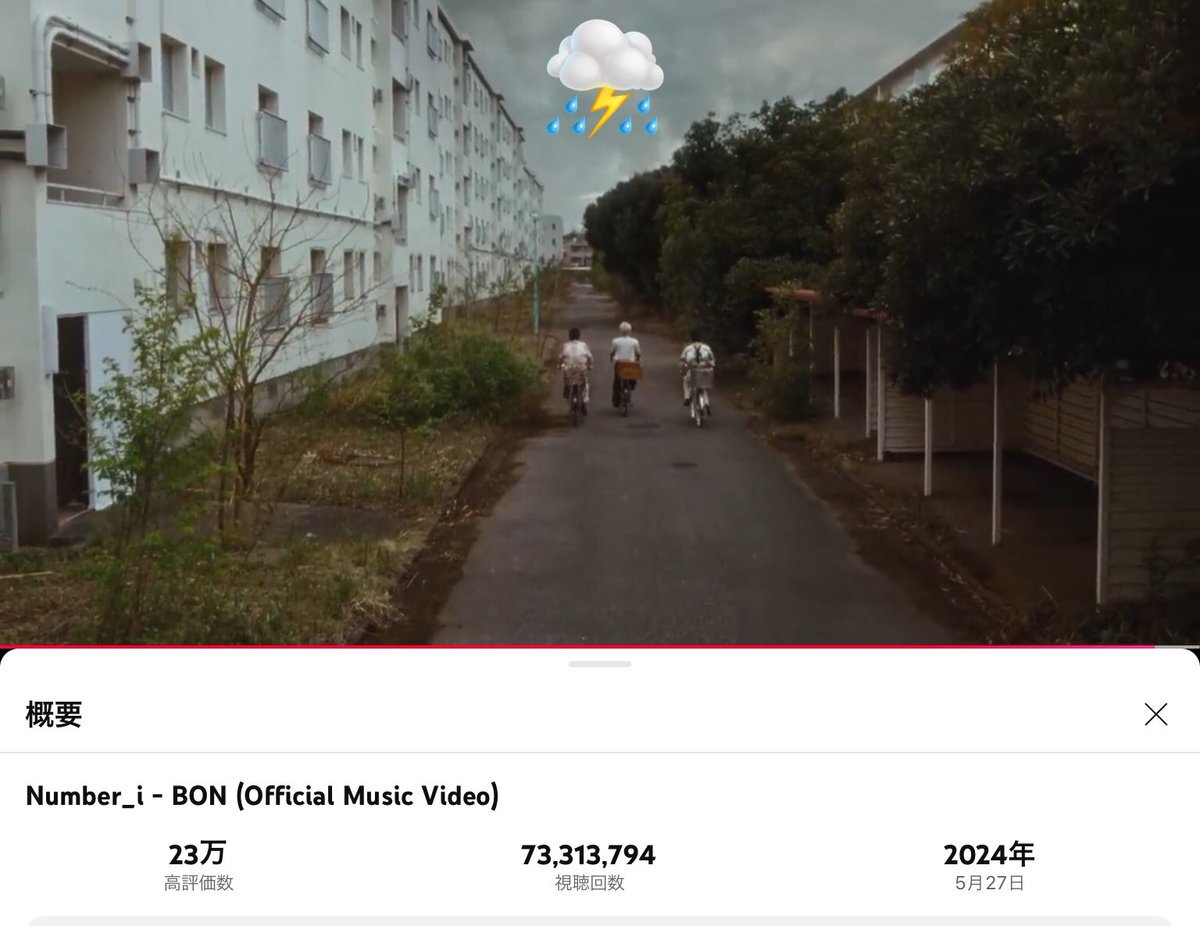
Task: Seek by clicking the red progress bar
Action: pos(577,646)
